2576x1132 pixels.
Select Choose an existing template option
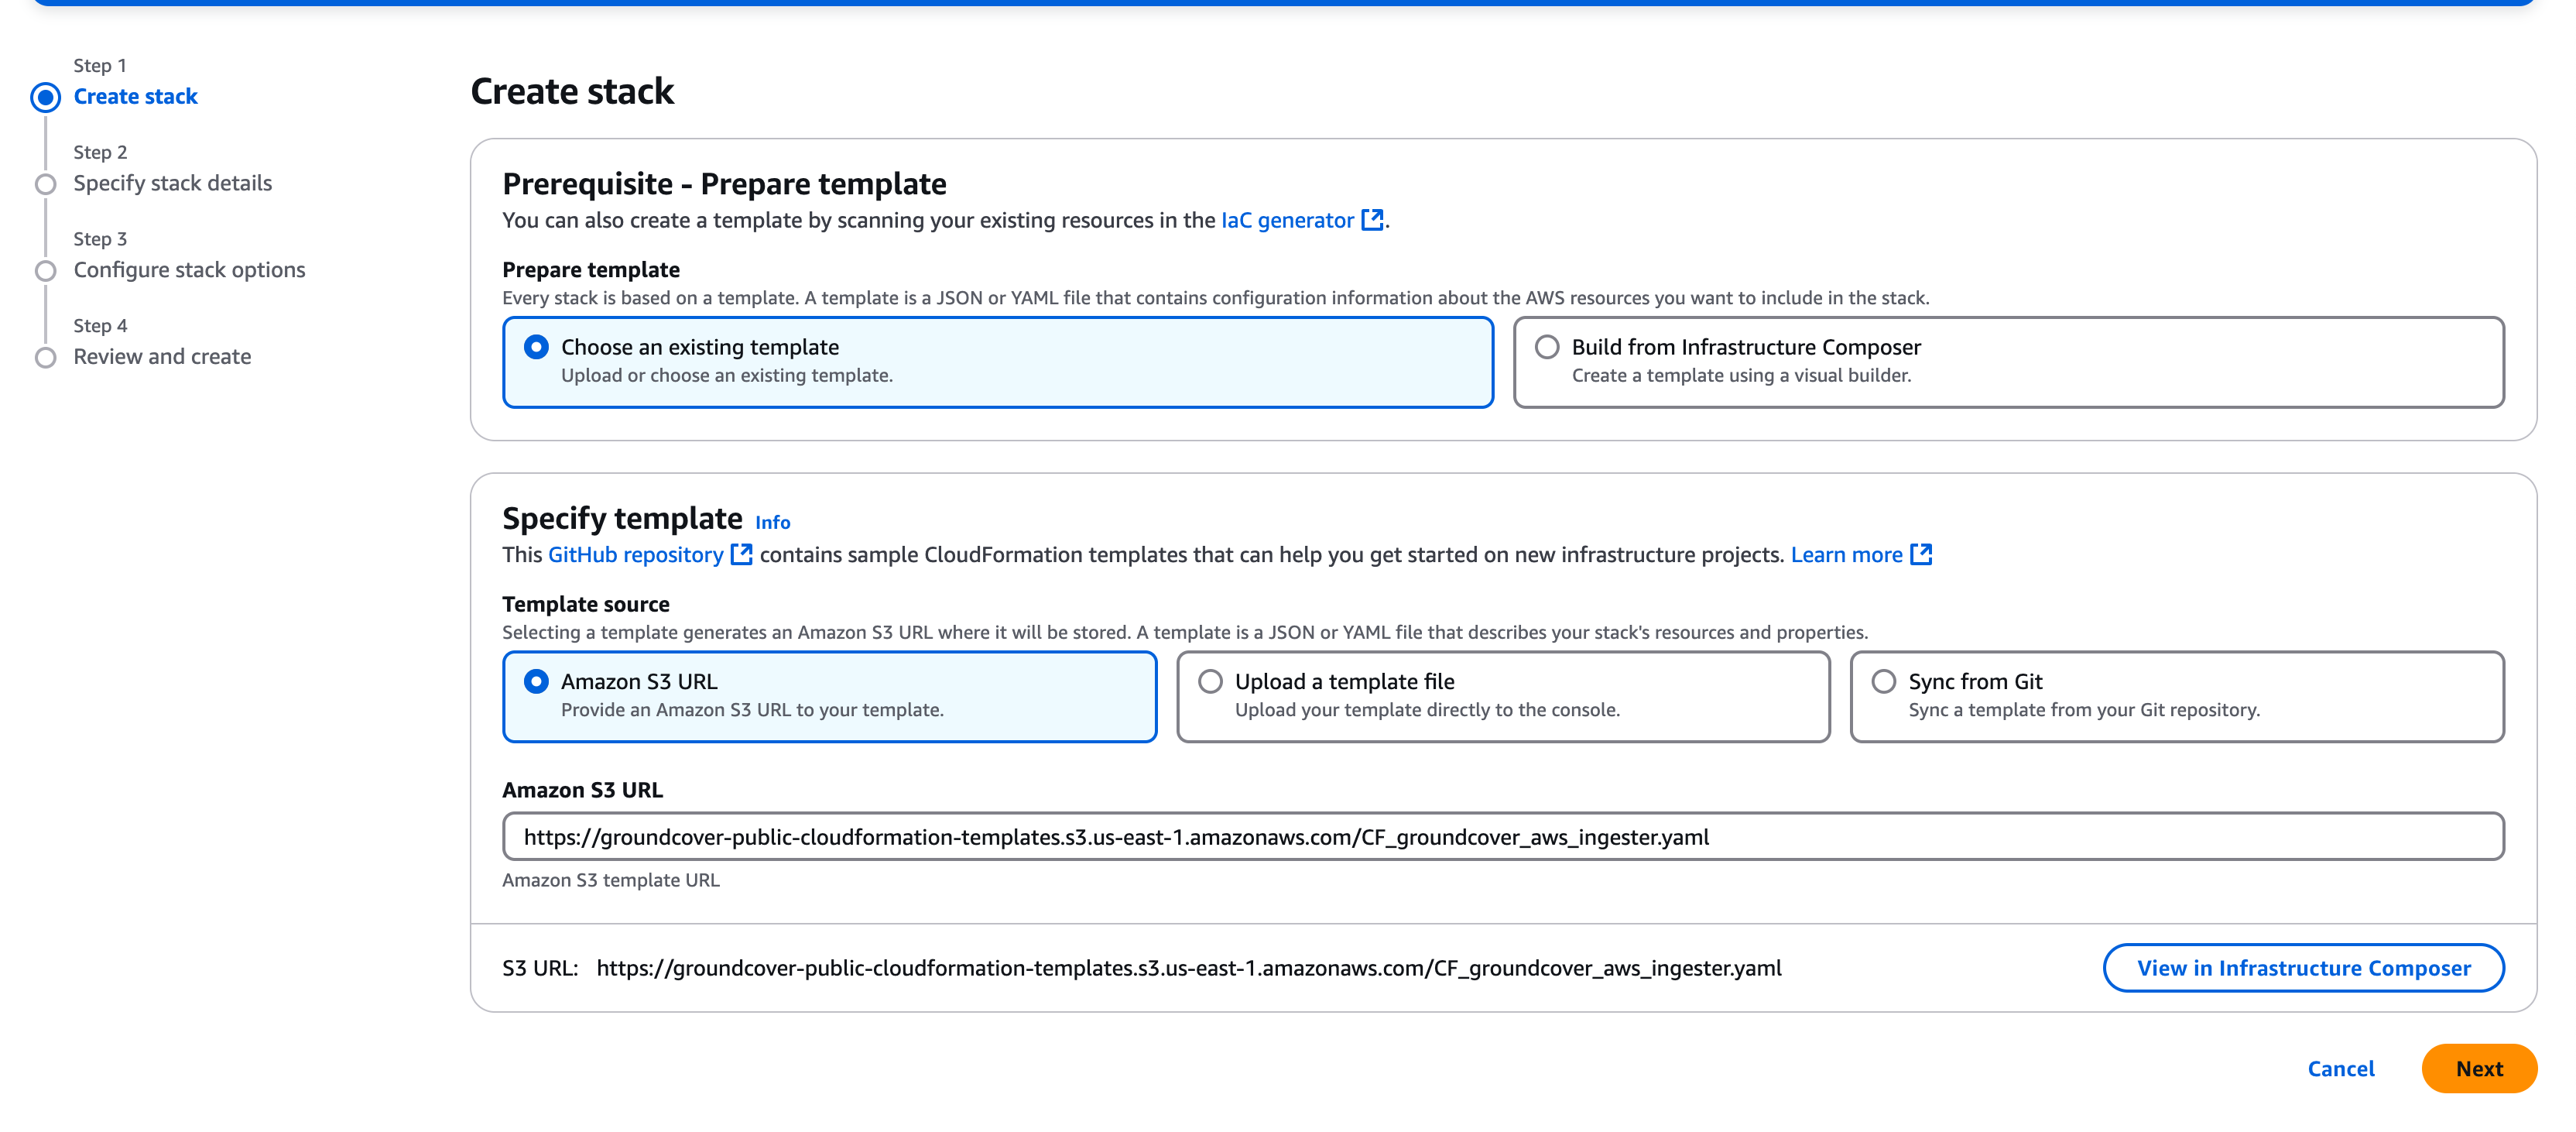coord(536,347)
